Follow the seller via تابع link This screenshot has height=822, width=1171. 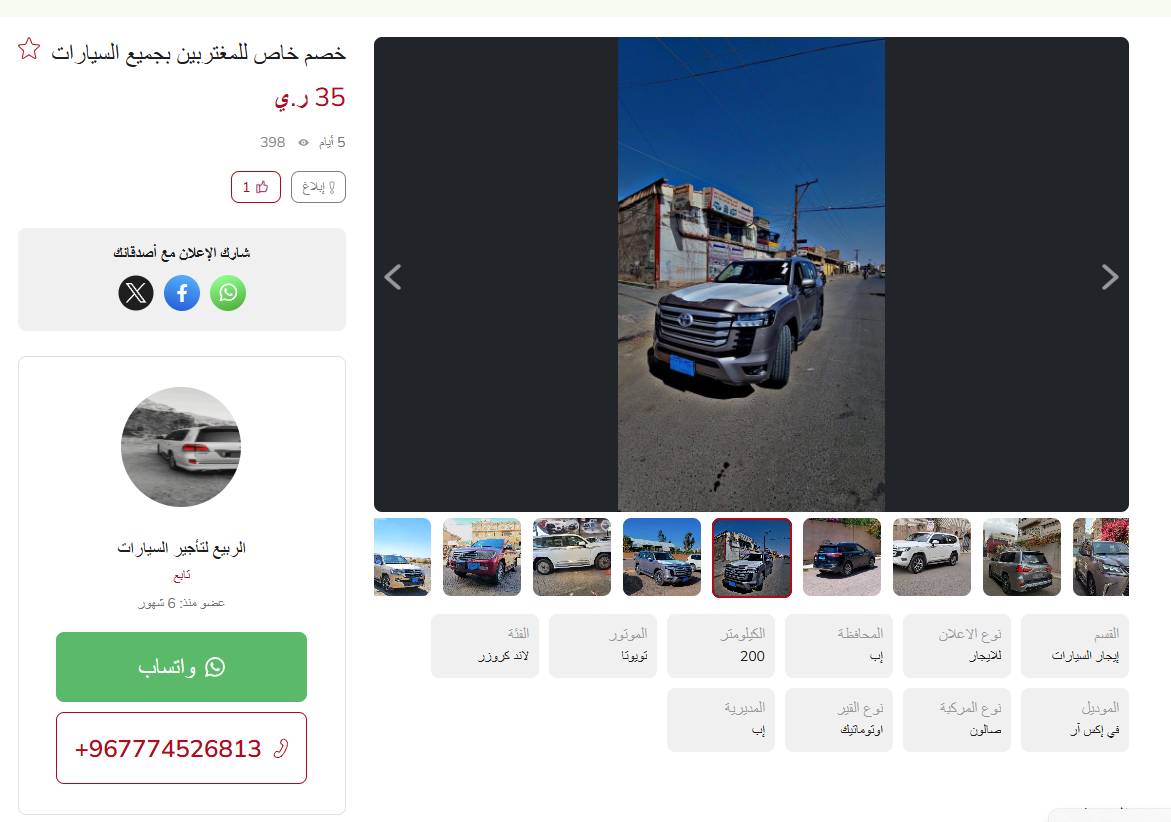181,575
